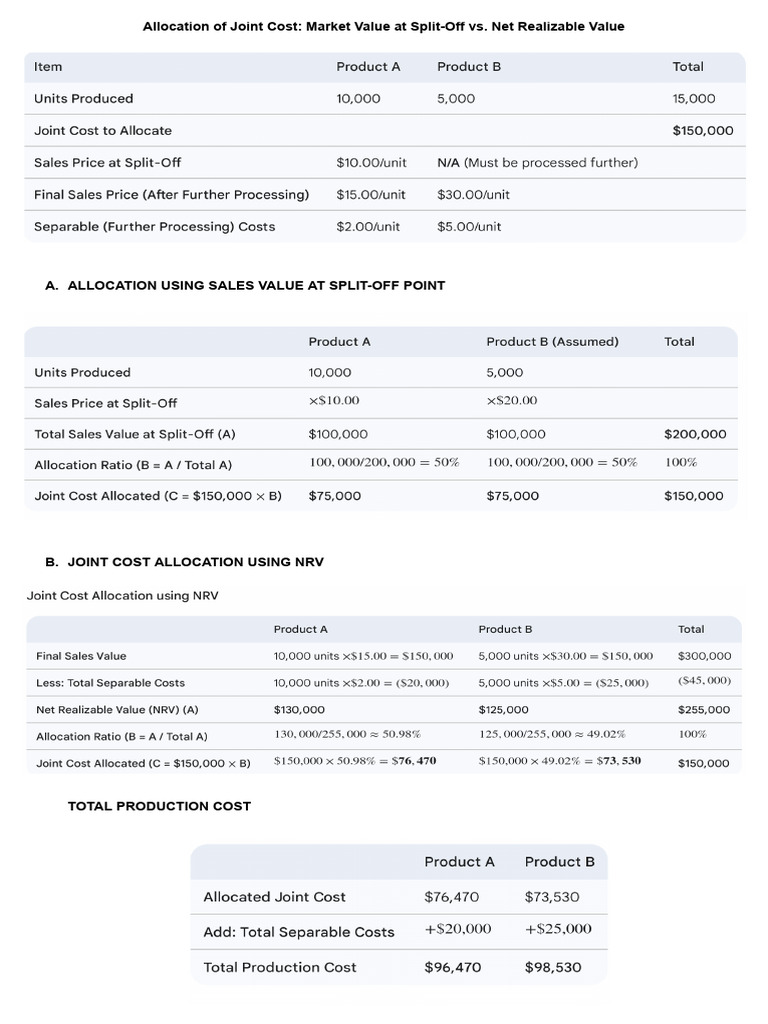Click the $255,000 total NRV value
Viewport: 768px width, 1024px height.
tap(703, 710)
